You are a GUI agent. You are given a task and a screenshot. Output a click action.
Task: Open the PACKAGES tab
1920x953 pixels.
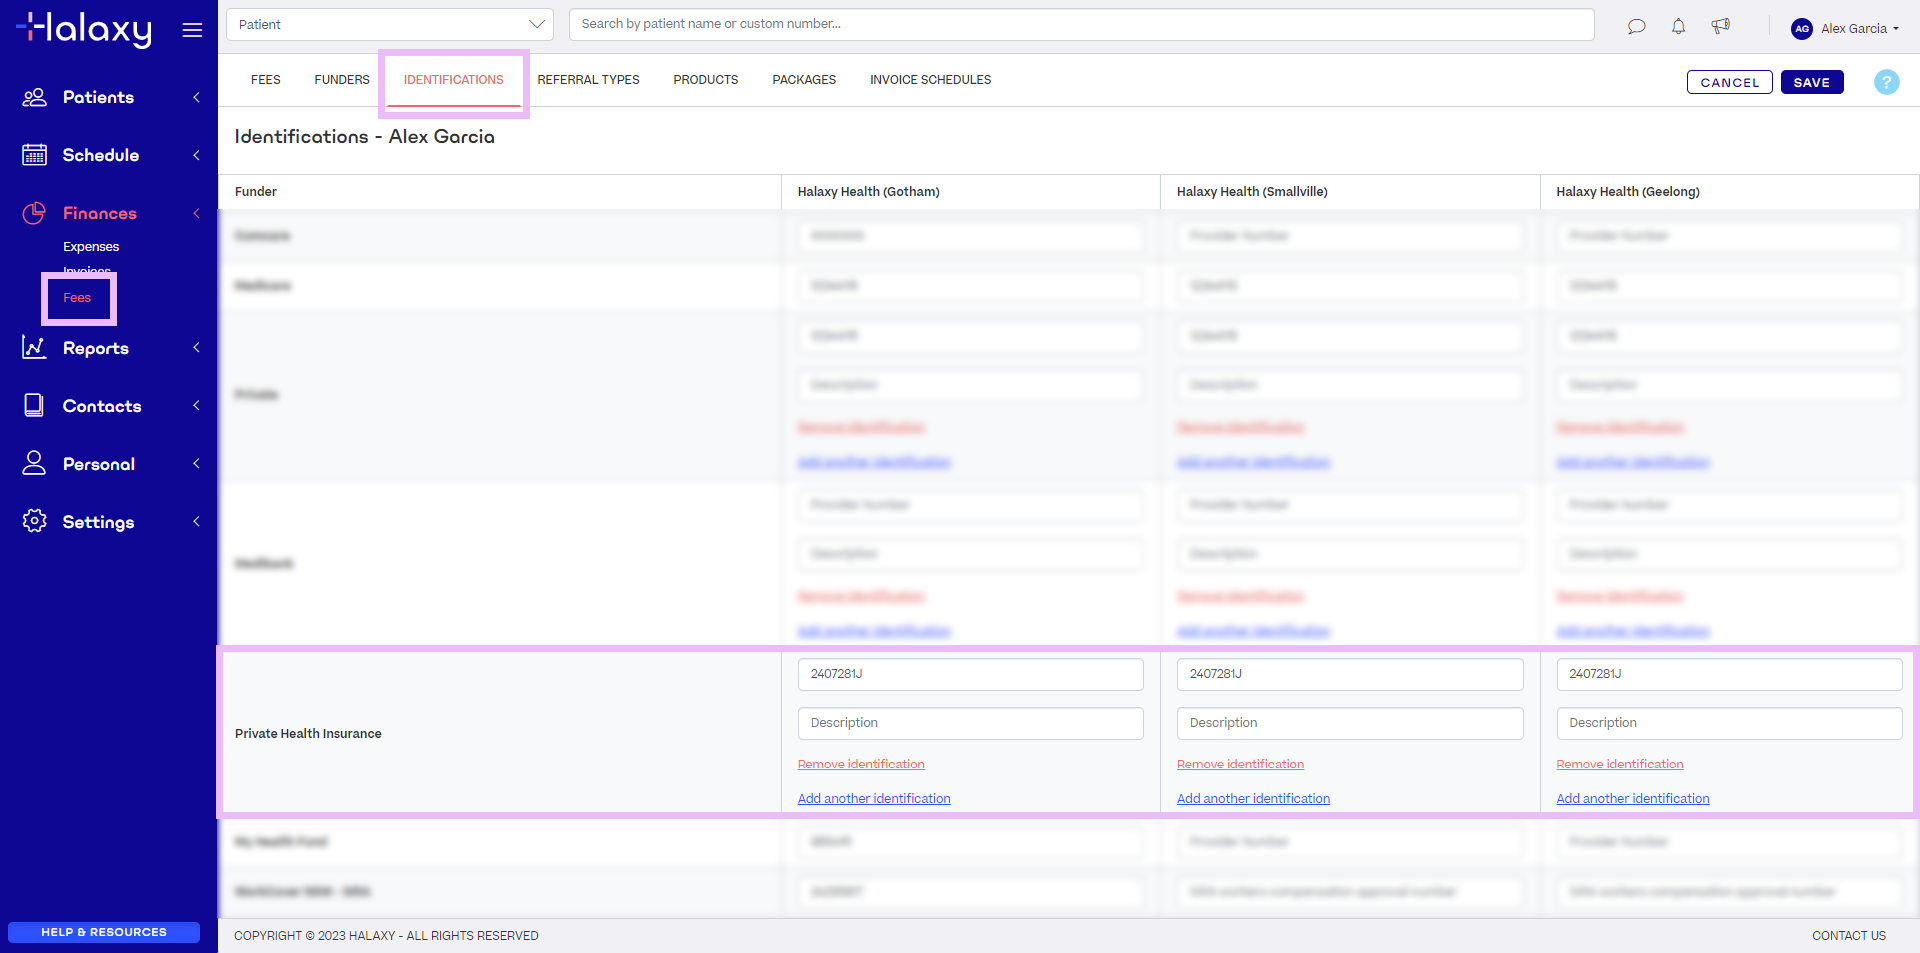click(804, 80)
